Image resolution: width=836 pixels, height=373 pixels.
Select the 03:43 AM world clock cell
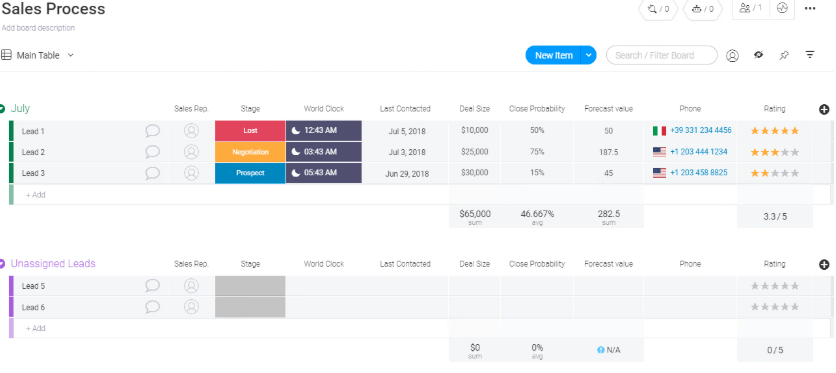tap(324, 152)
